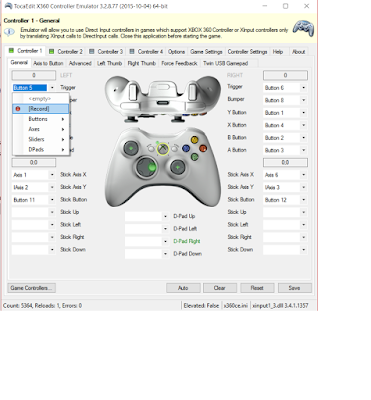Click the green A button on controller image
The height and width of the screenshot is (400, 371).
[x=195, y=156]
